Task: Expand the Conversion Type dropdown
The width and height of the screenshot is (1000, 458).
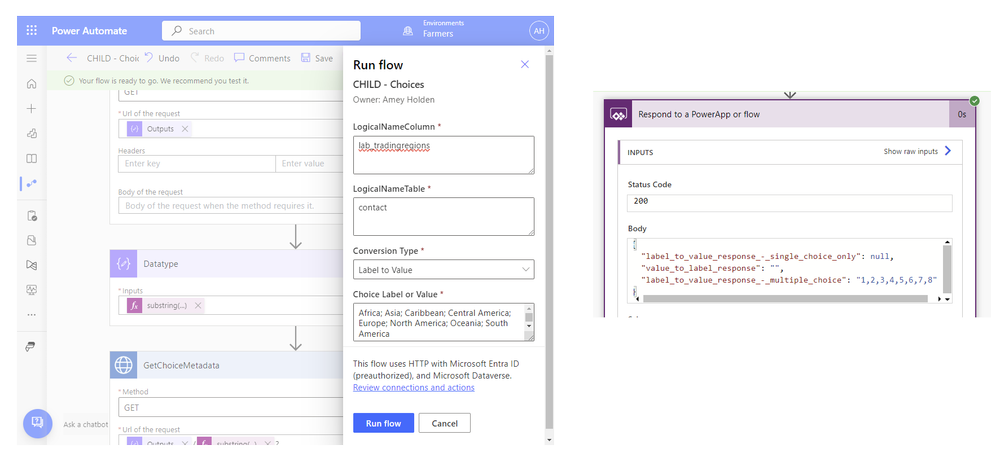Action: click(x=444, y=270)
